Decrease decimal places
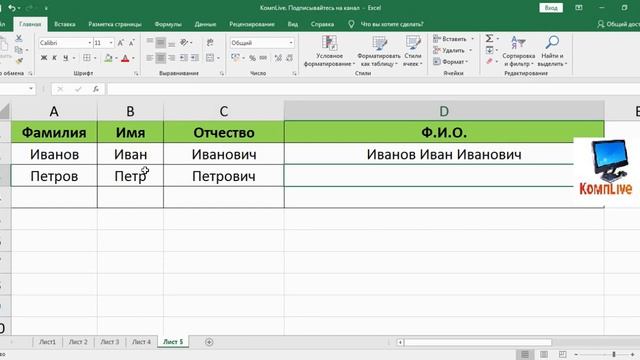Screen dimensions: 640x360 (x=289, y=58)
